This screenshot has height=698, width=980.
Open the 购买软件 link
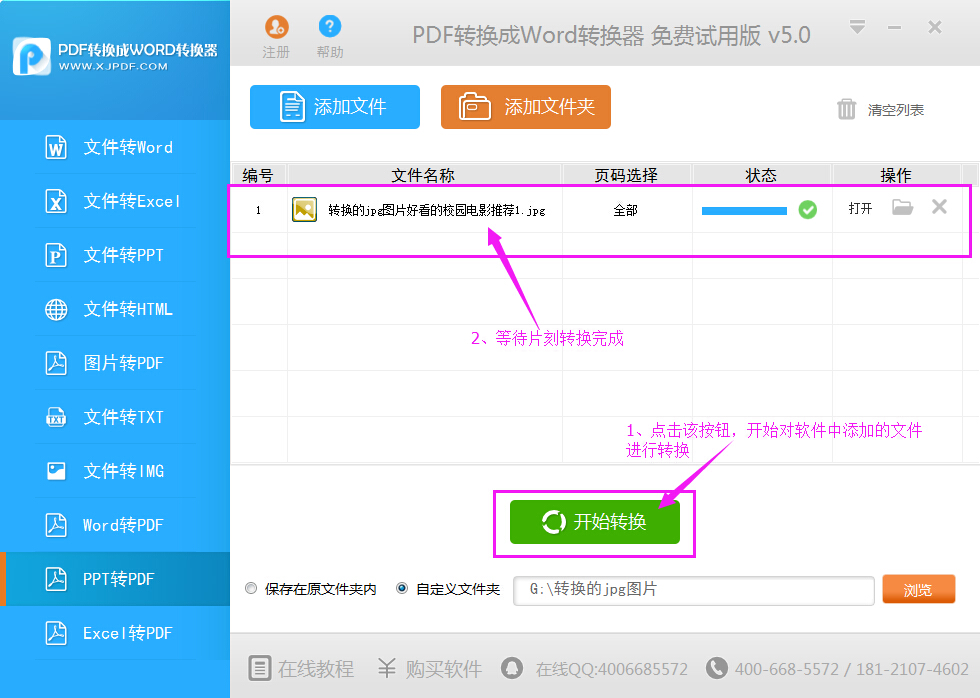click(444, 669)
